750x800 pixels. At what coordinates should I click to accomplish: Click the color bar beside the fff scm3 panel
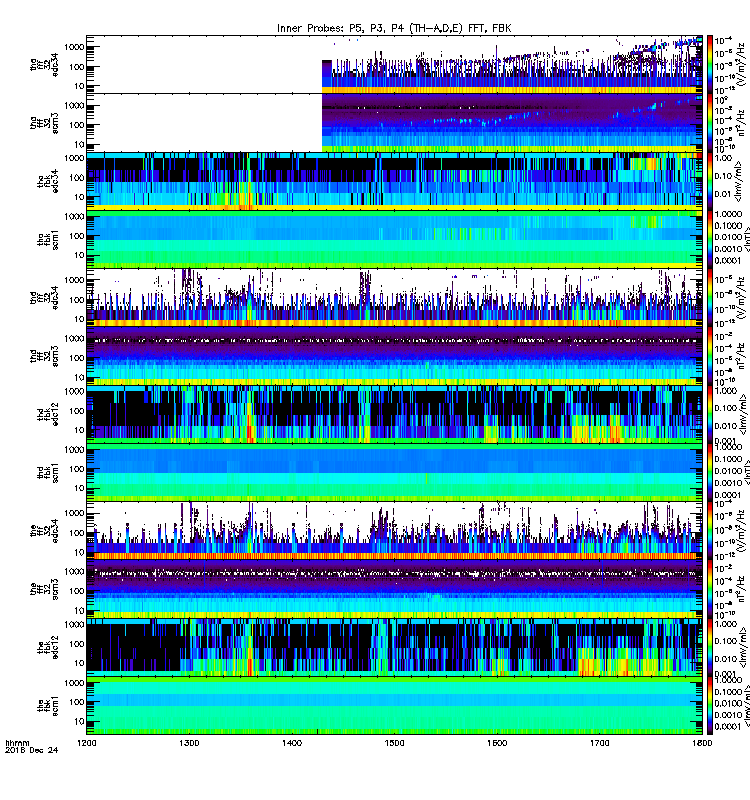[709, 589]
